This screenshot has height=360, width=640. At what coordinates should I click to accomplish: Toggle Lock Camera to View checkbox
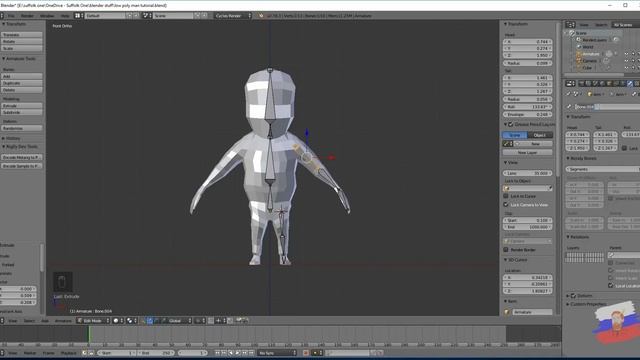click(x=506, y=204)
